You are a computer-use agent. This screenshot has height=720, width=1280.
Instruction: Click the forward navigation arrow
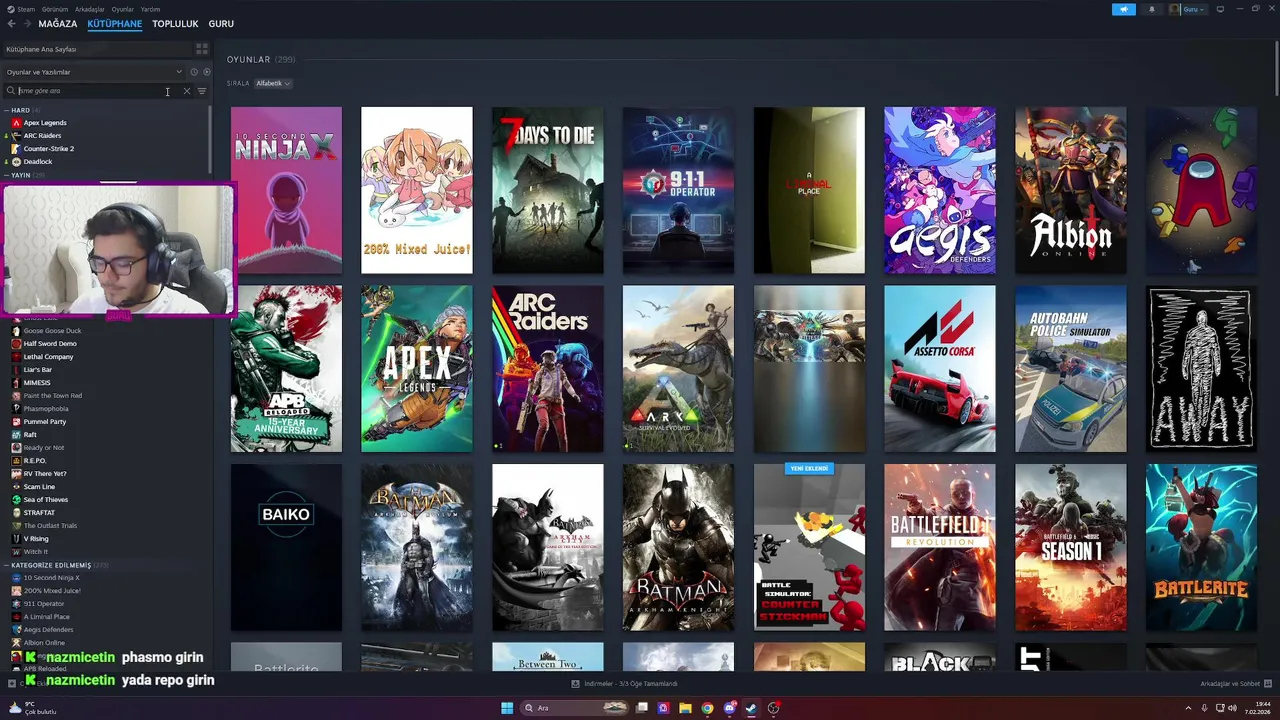(x=26, y=24)
